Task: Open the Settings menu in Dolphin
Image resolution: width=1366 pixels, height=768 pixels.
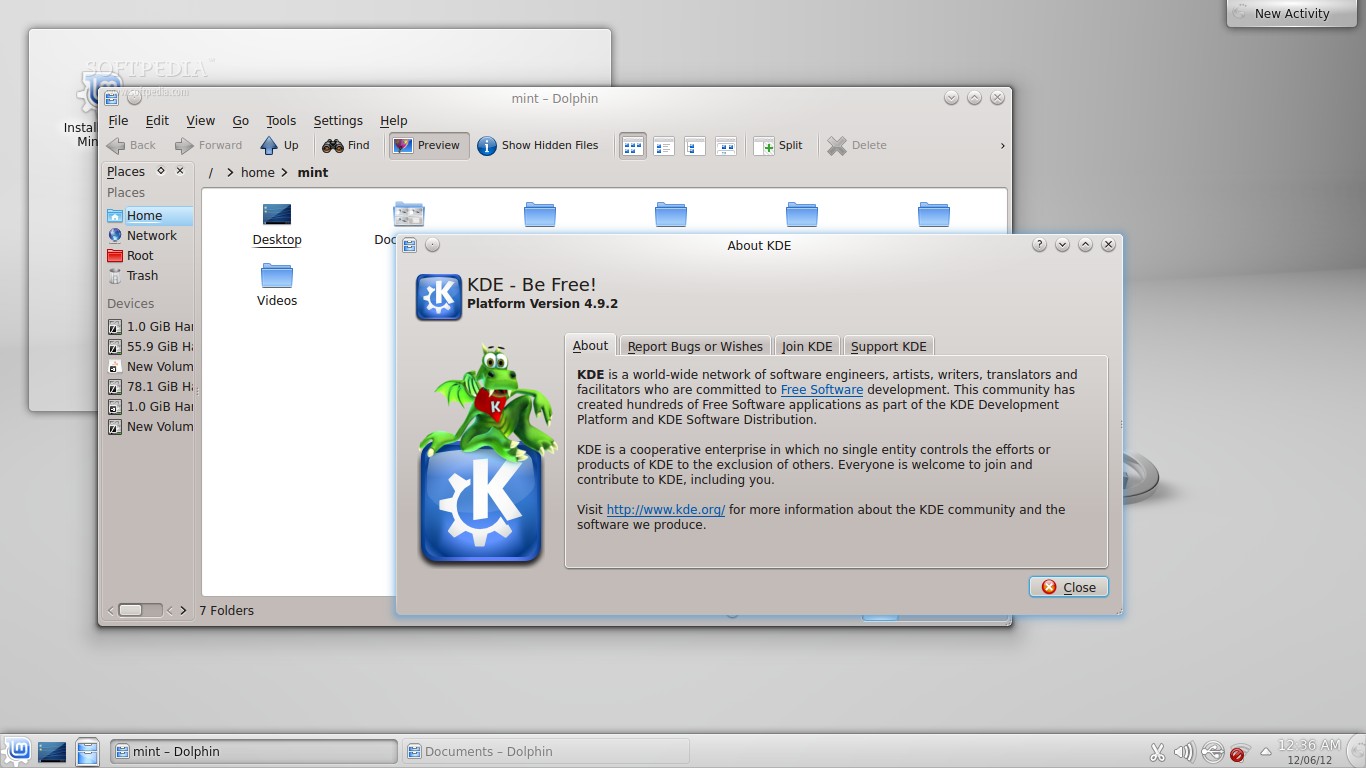Action: 338,120
